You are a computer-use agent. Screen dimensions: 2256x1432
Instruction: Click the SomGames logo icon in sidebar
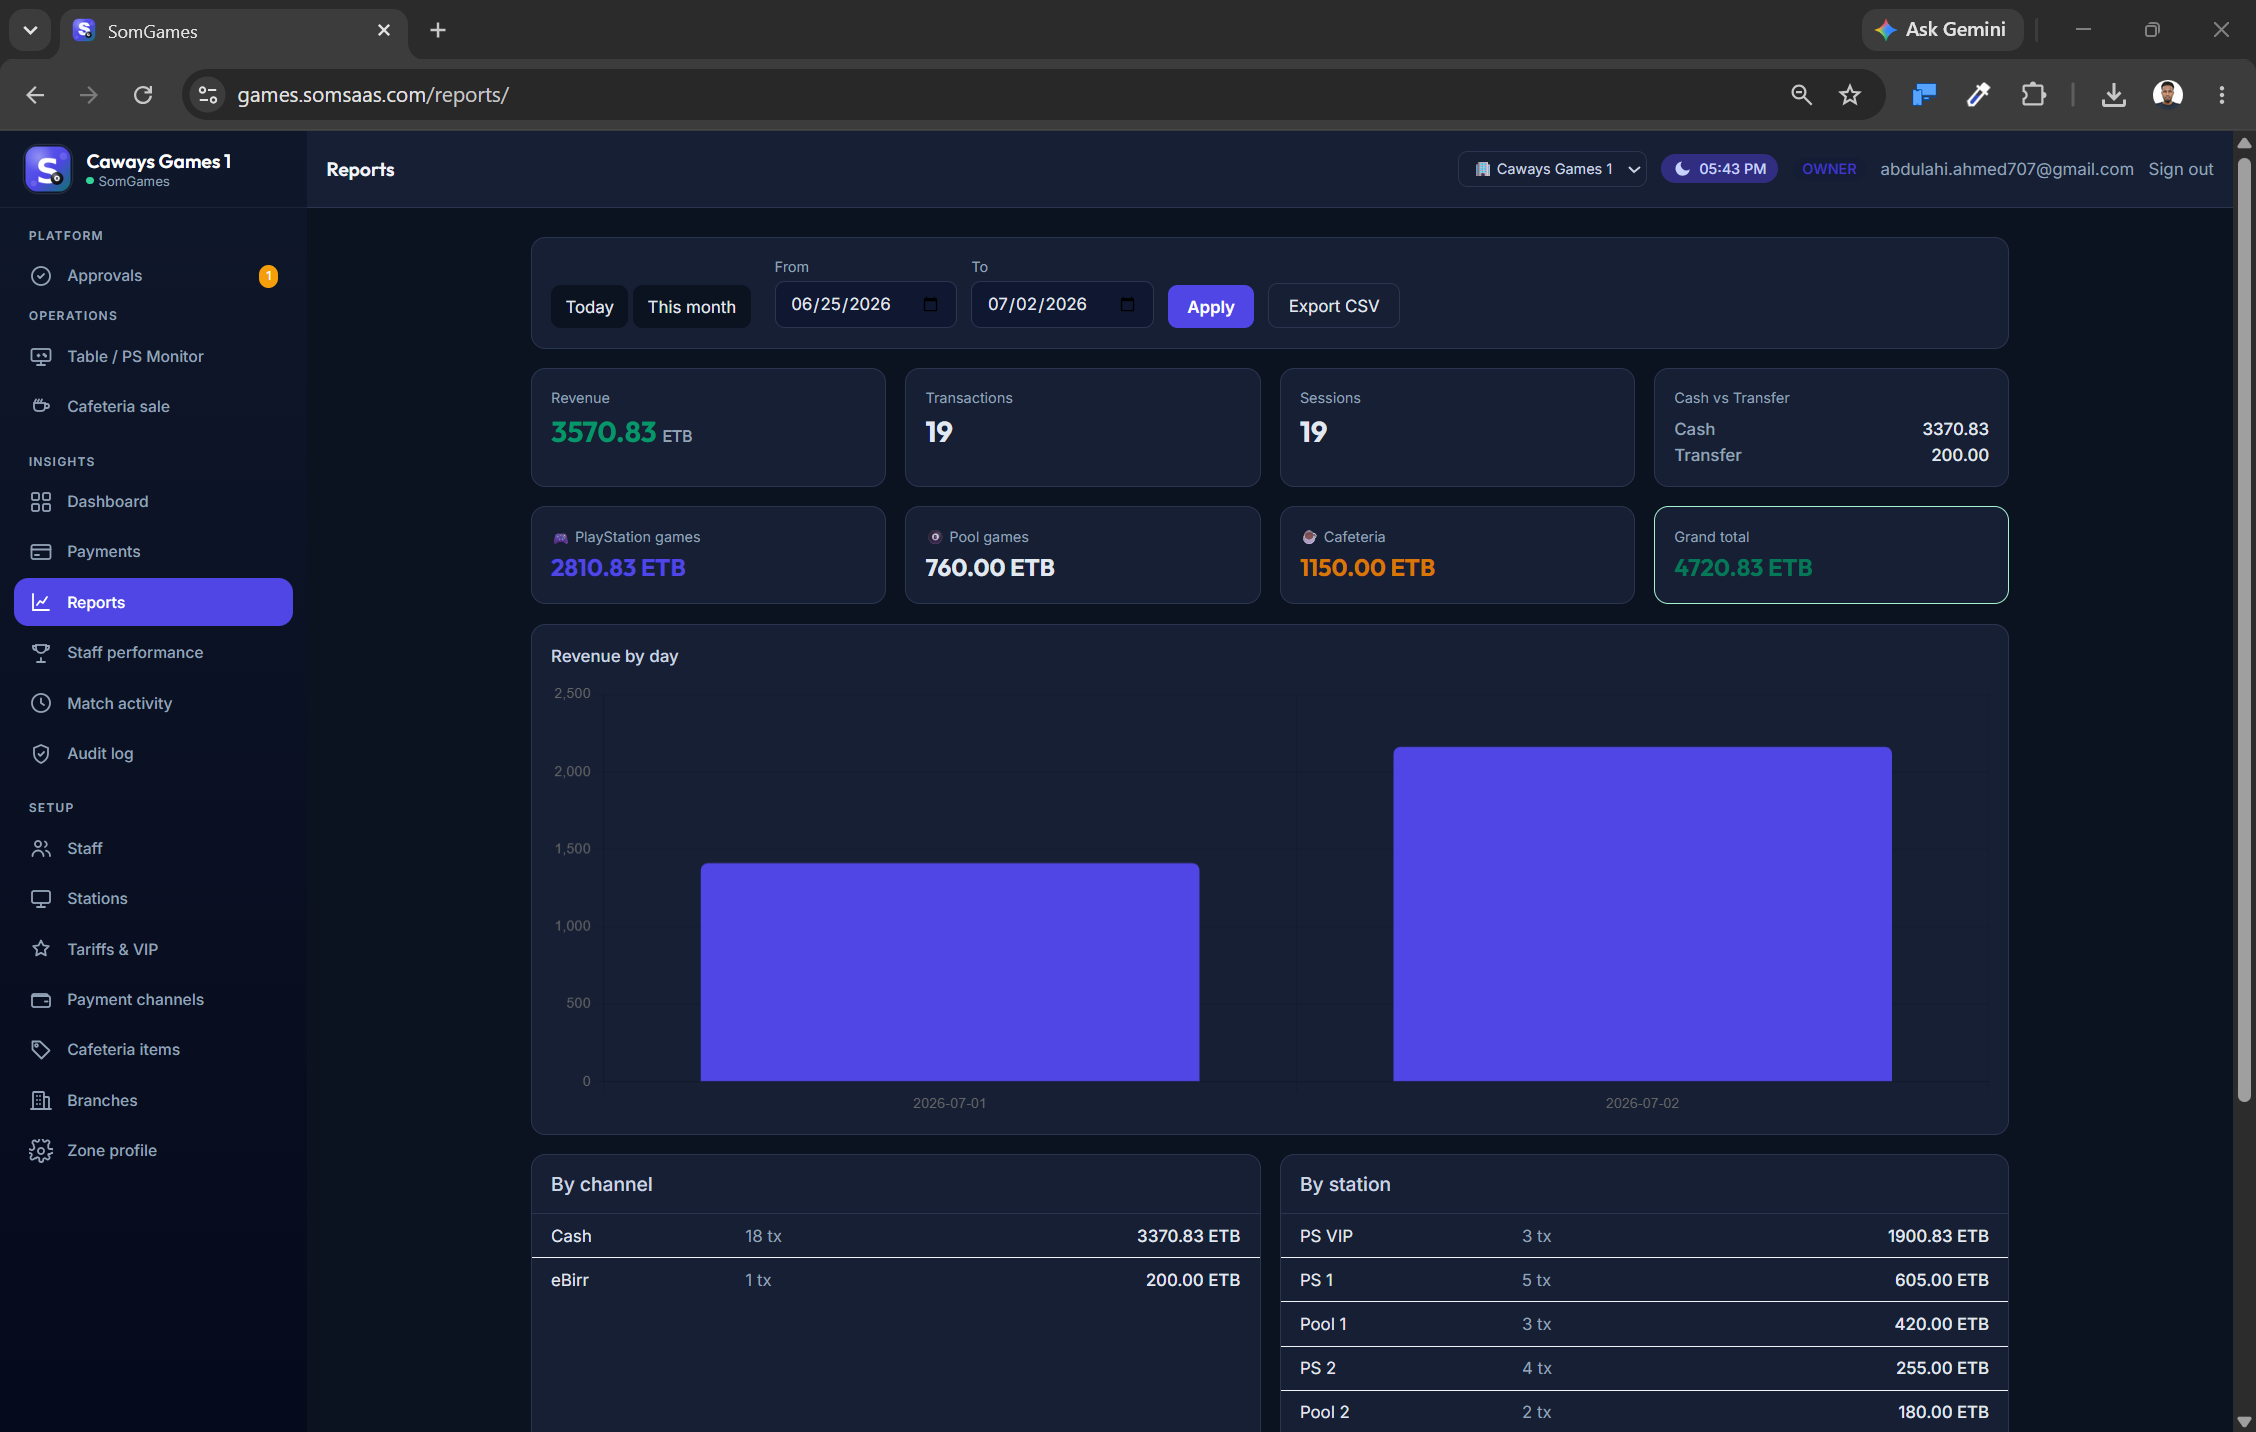[x=48, y=169]
